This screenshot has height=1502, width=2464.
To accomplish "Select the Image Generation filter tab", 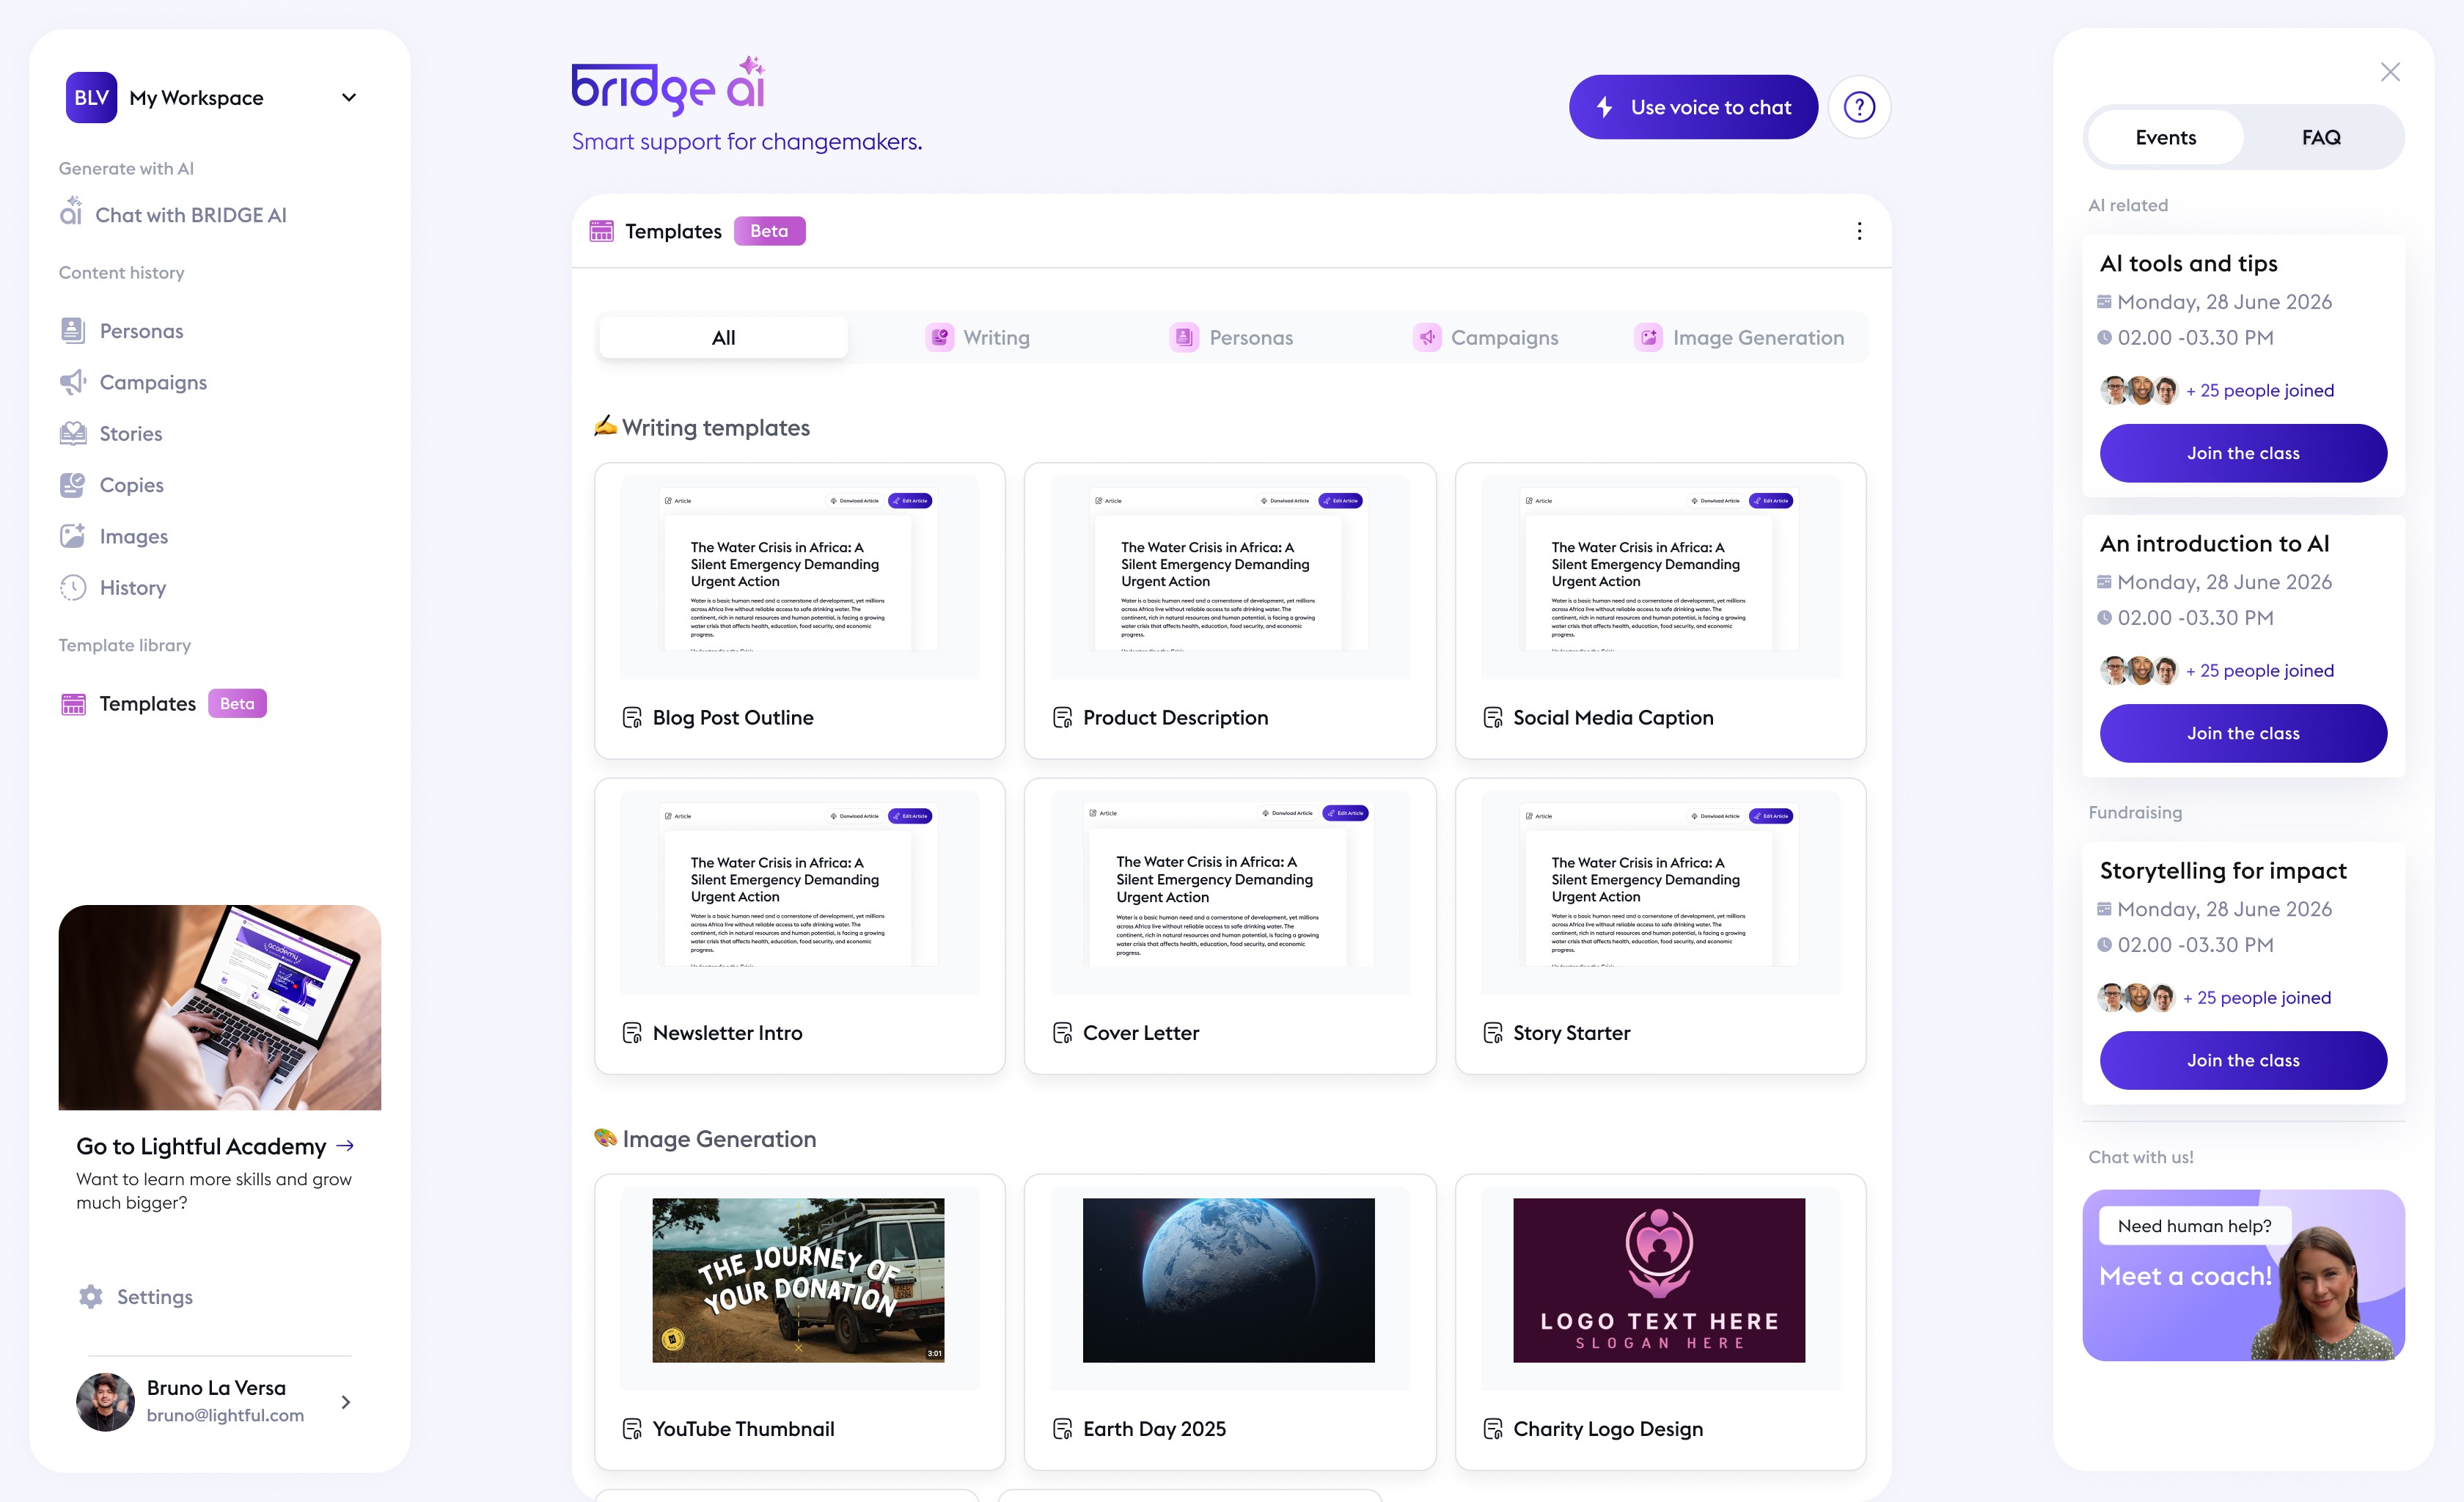I will point(1740,338).
